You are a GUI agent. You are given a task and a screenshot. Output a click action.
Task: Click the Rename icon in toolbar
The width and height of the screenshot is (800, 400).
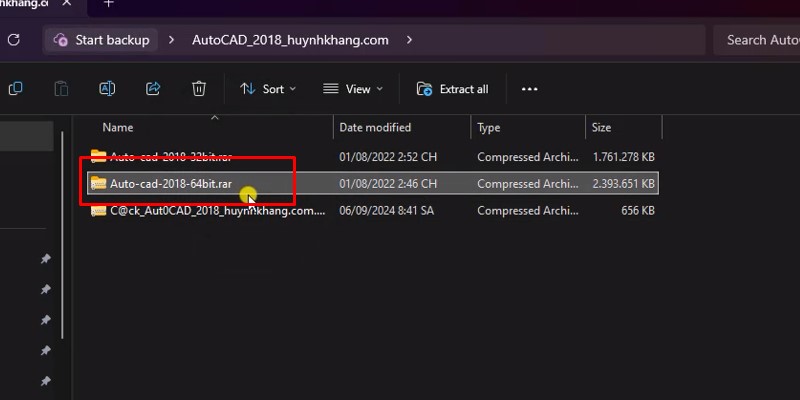coord(107,89)
